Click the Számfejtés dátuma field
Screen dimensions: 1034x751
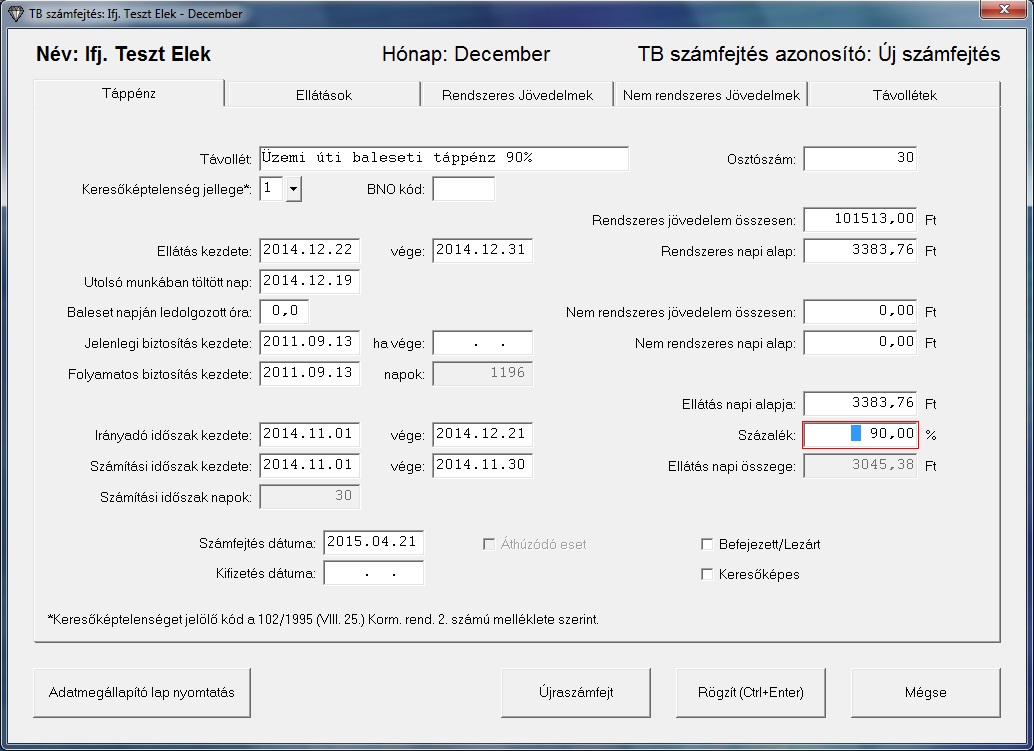pyautogui.click(x=374, y=543)
